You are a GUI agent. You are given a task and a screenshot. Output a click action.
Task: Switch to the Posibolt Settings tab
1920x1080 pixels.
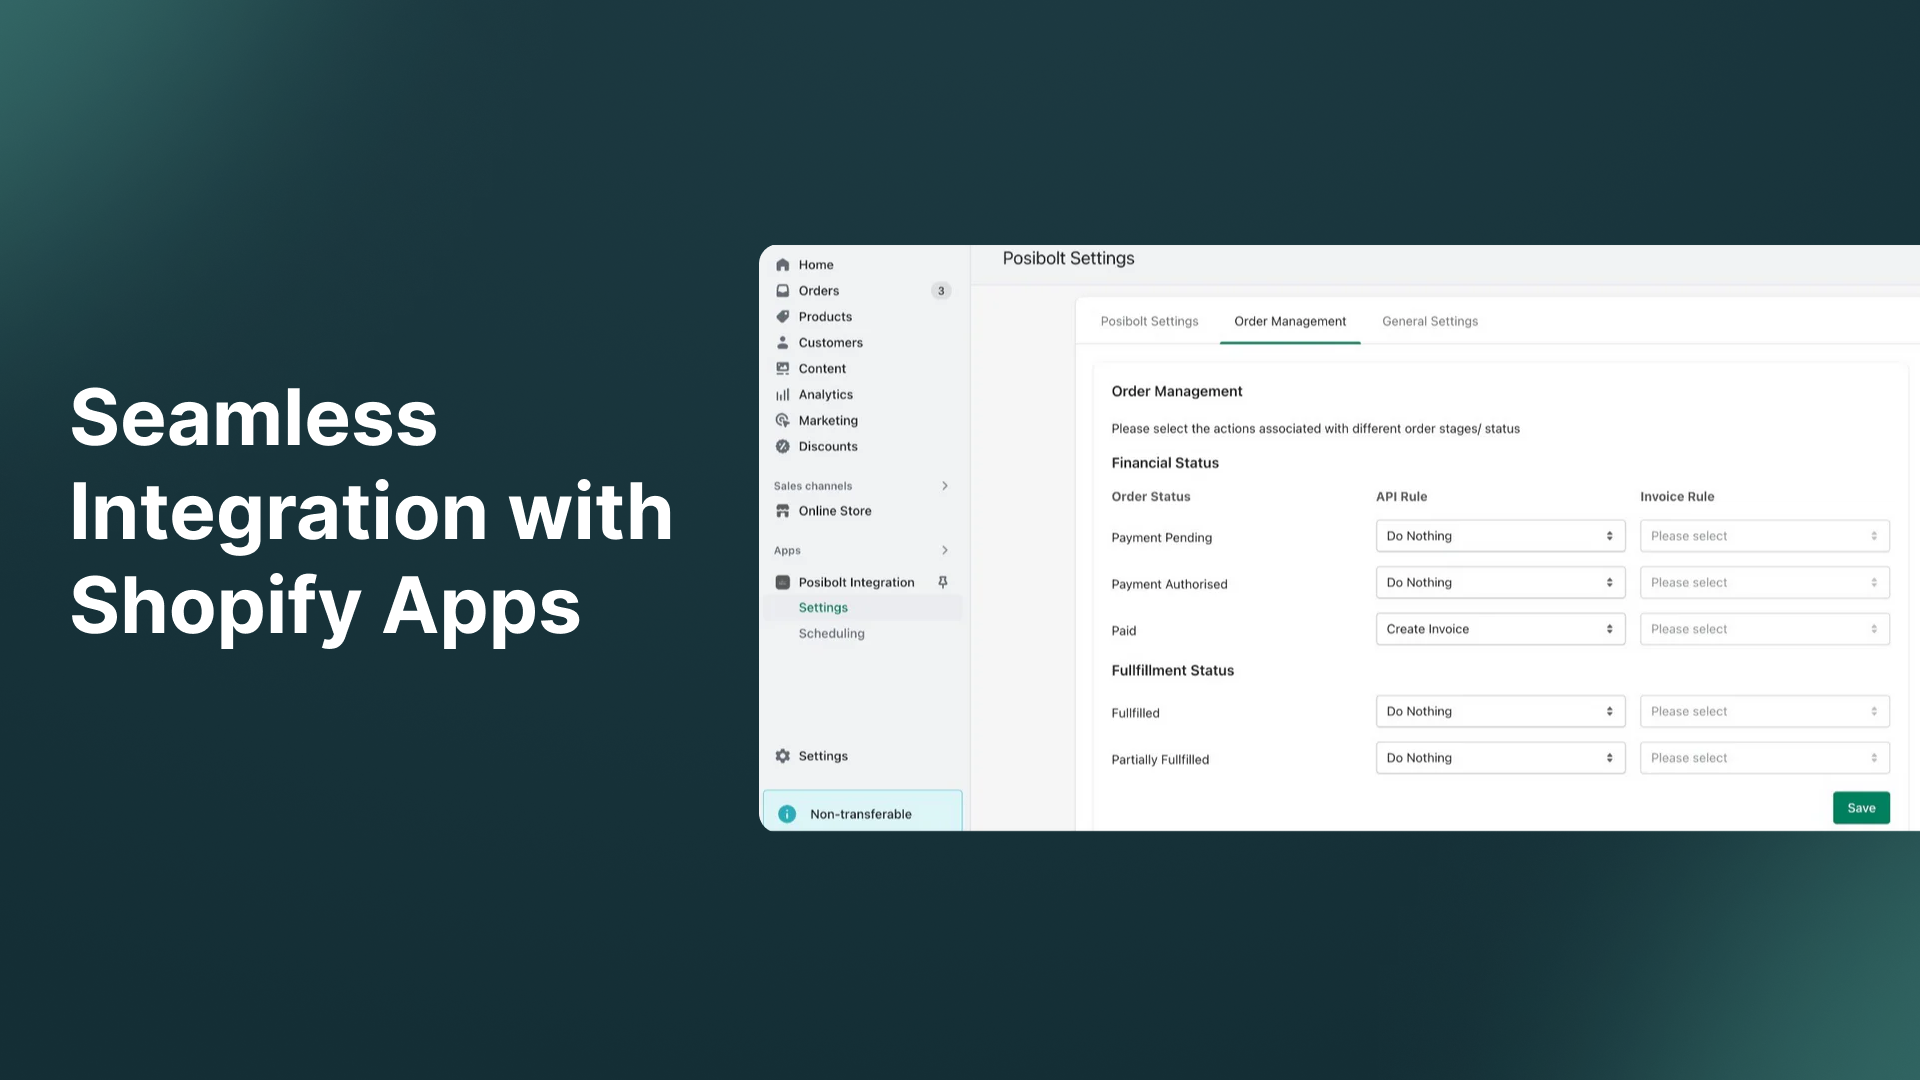click(x=1149, y=320)
